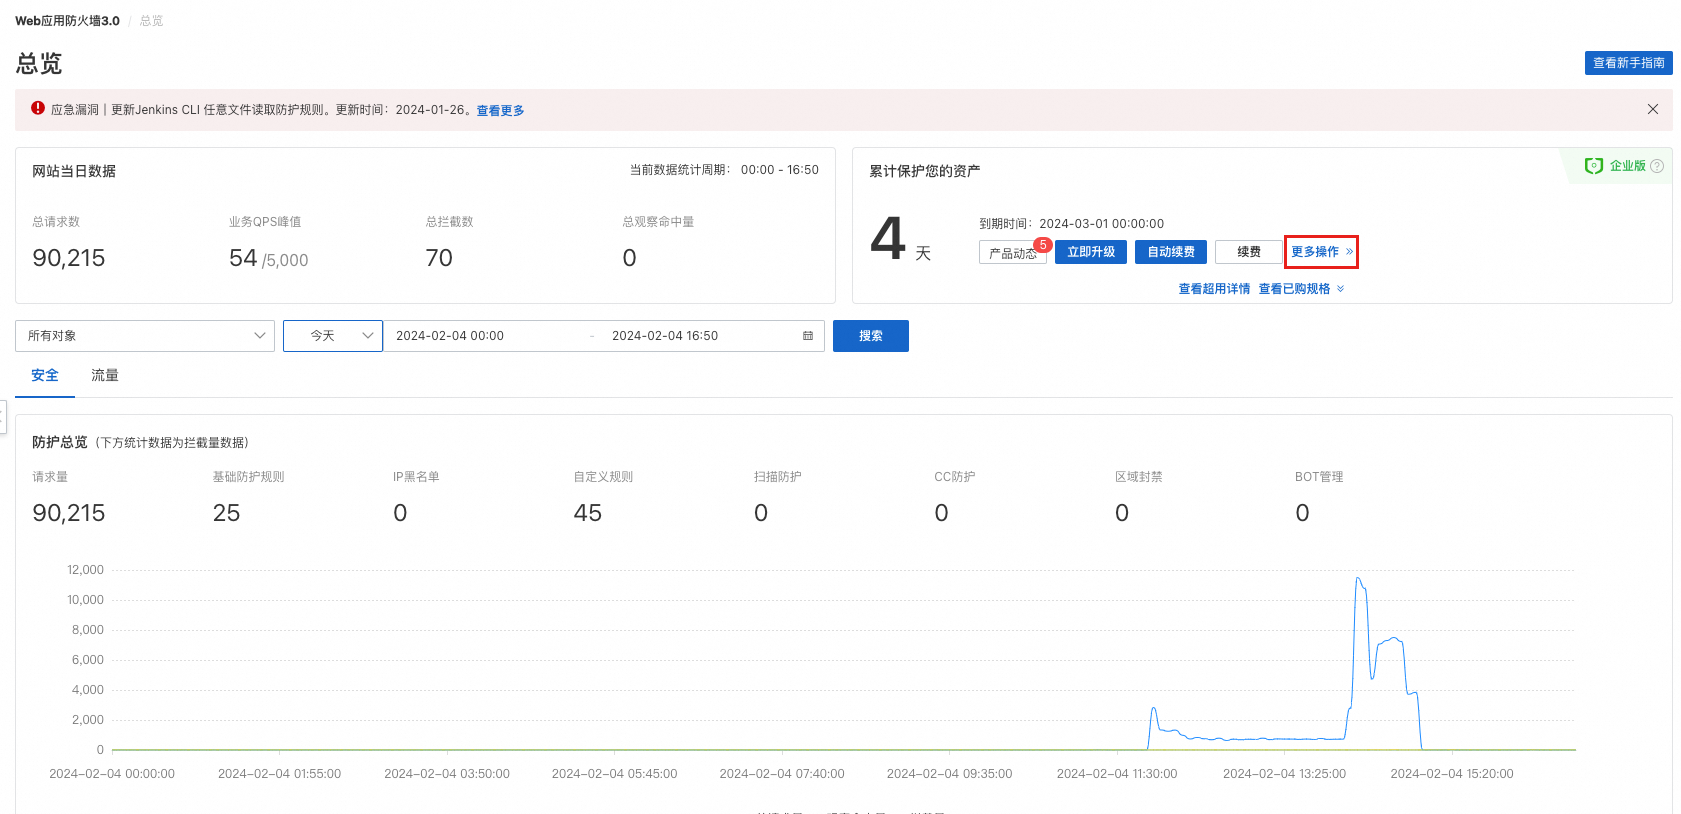Click the 总请求数 value 90,215
This screenshot has height=814, width=1681.
point(69,258)
